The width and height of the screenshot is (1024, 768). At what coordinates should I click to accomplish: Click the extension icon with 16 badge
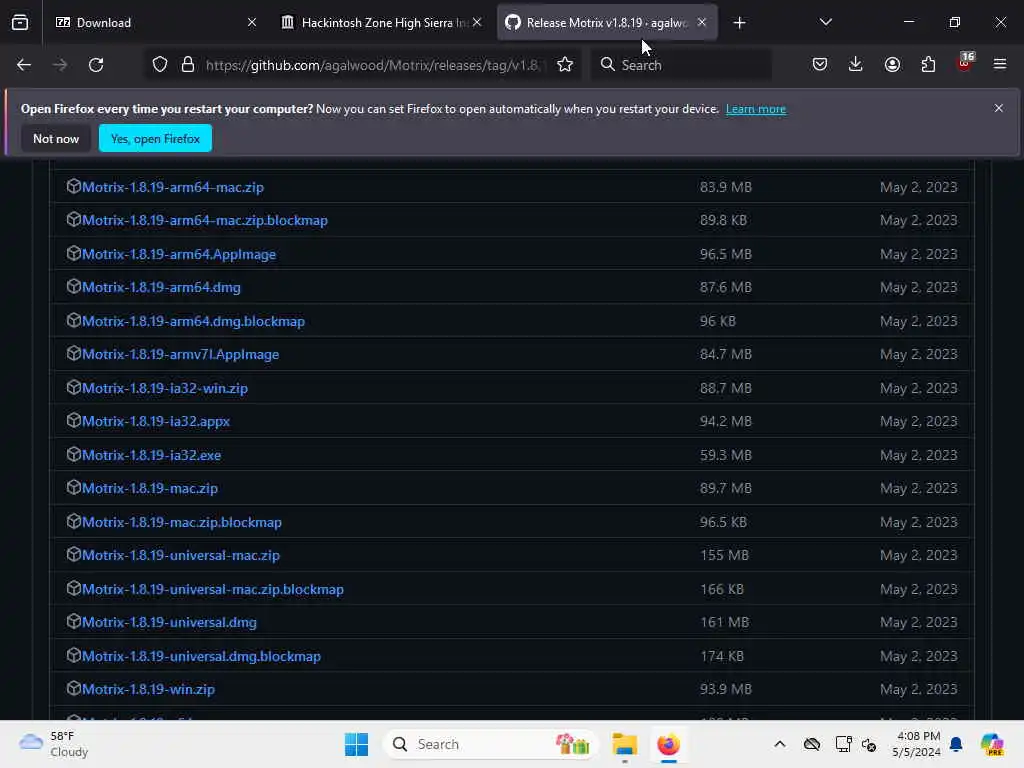coord(965,63)
